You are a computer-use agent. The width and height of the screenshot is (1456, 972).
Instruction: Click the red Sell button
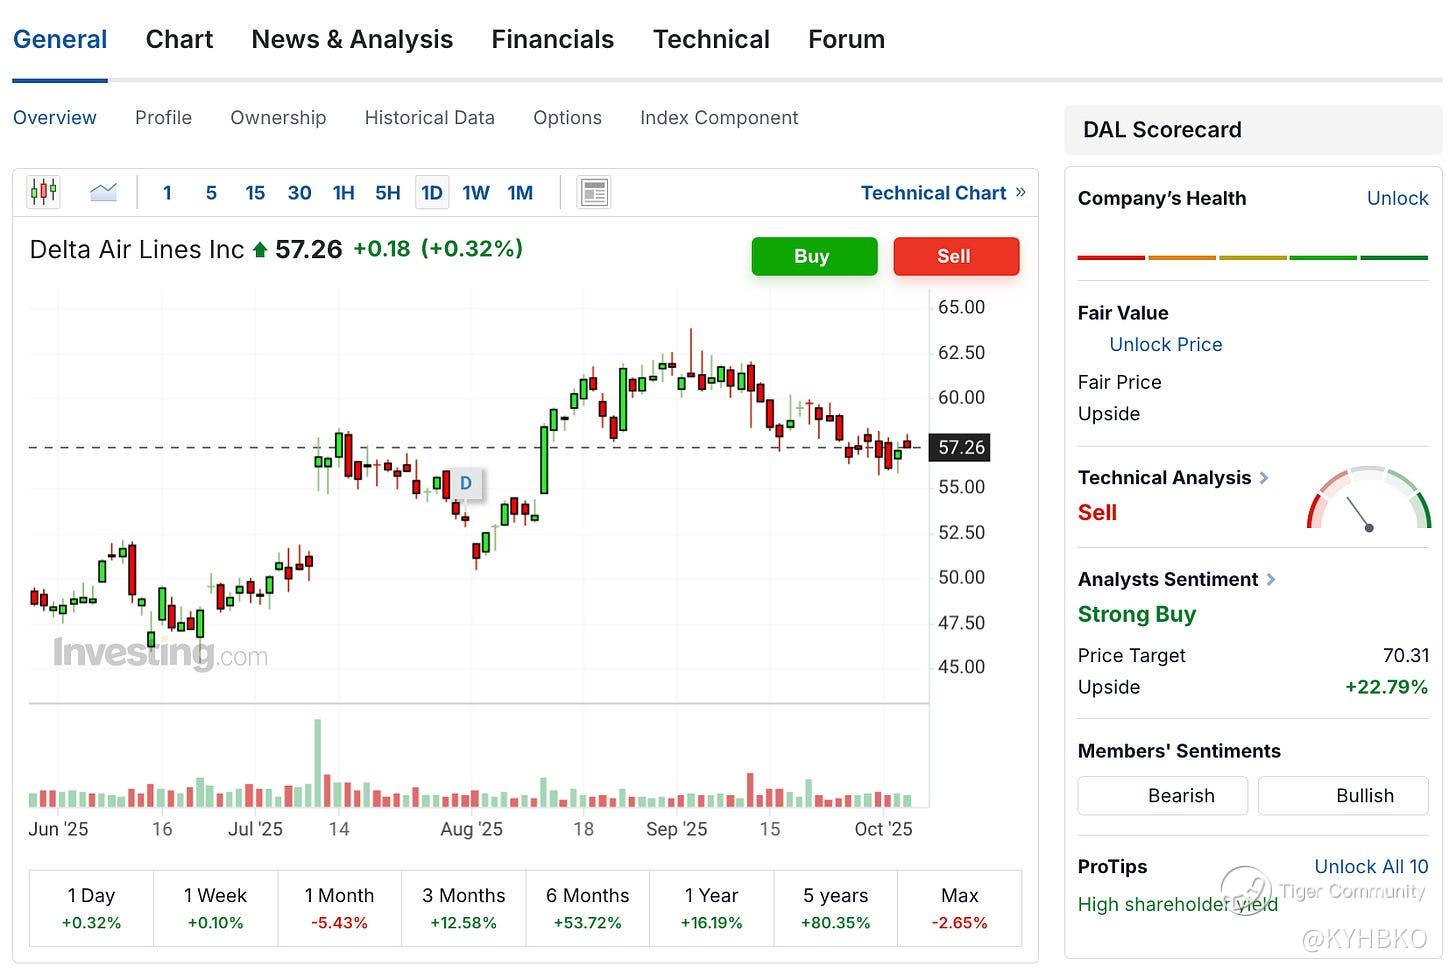pyautogui.click(x=956, y=256)
